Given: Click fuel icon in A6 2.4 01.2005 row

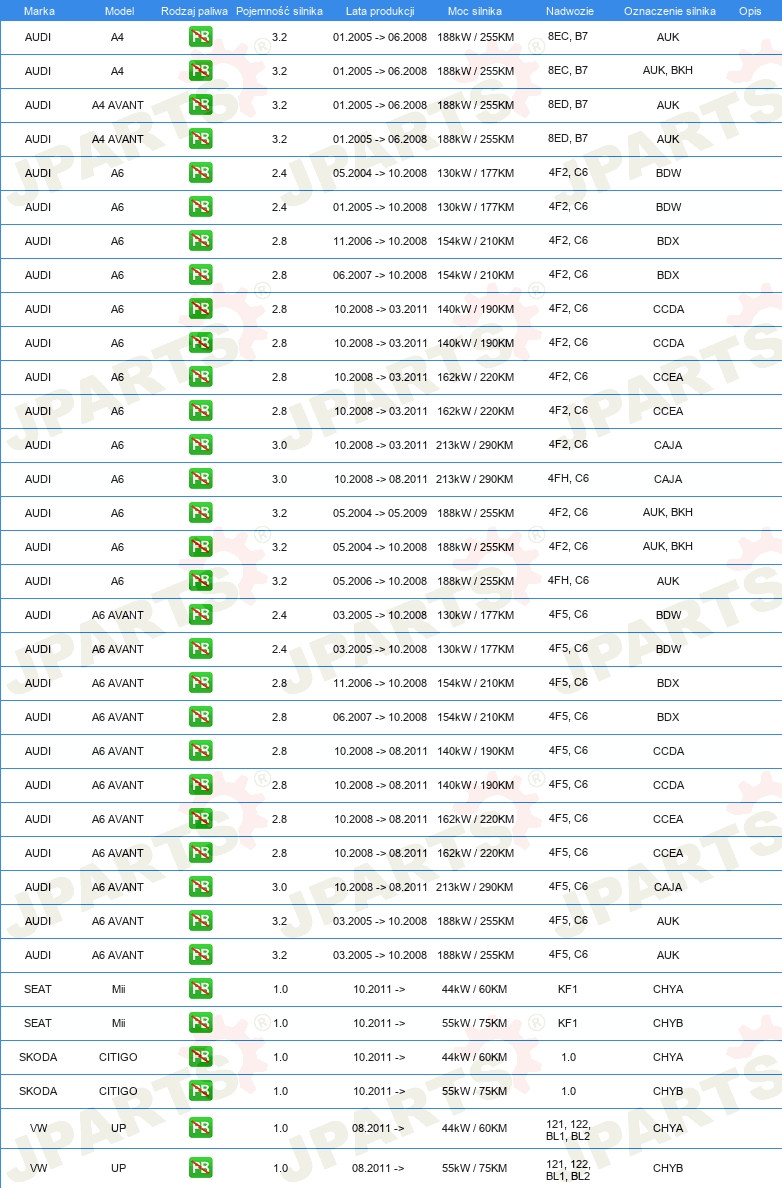Looking at the screenshot, I should [x=201, y=207].
